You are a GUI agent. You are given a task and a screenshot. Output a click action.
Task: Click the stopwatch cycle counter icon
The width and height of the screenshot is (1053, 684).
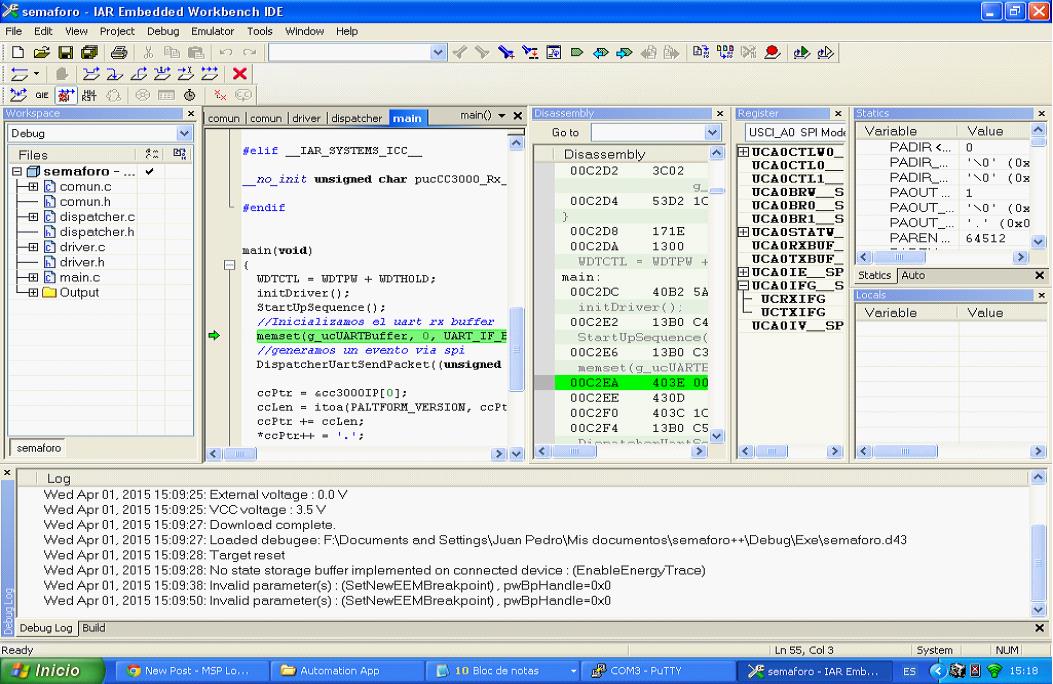point(190,95)
